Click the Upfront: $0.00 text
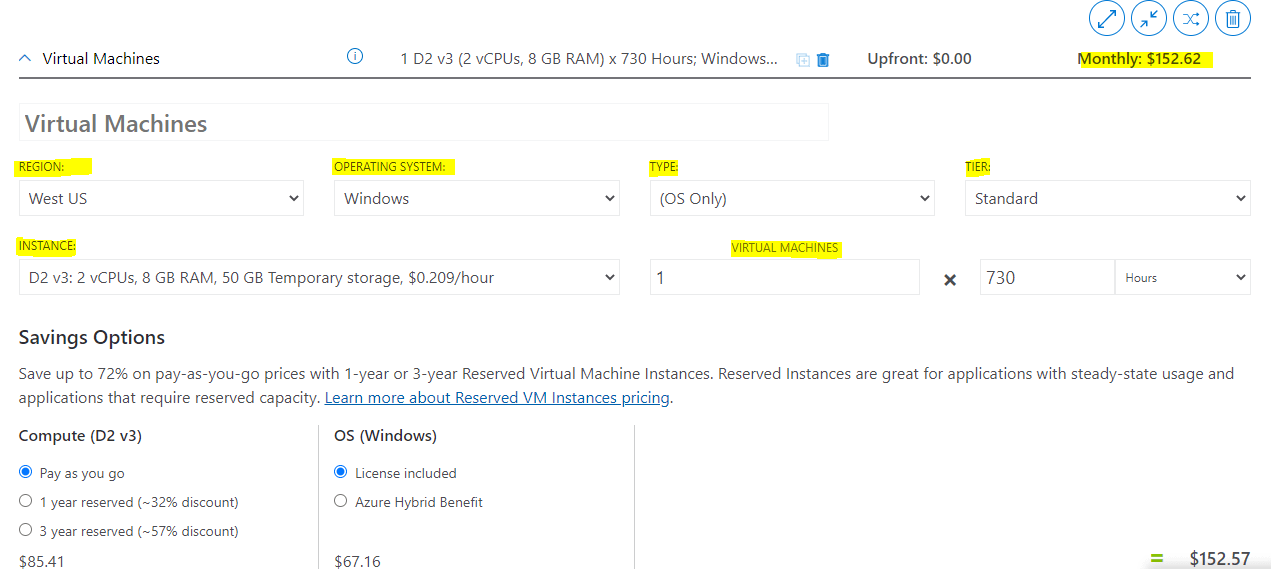Viewport: 1271px width, 569px height. [x=920, y=59]
